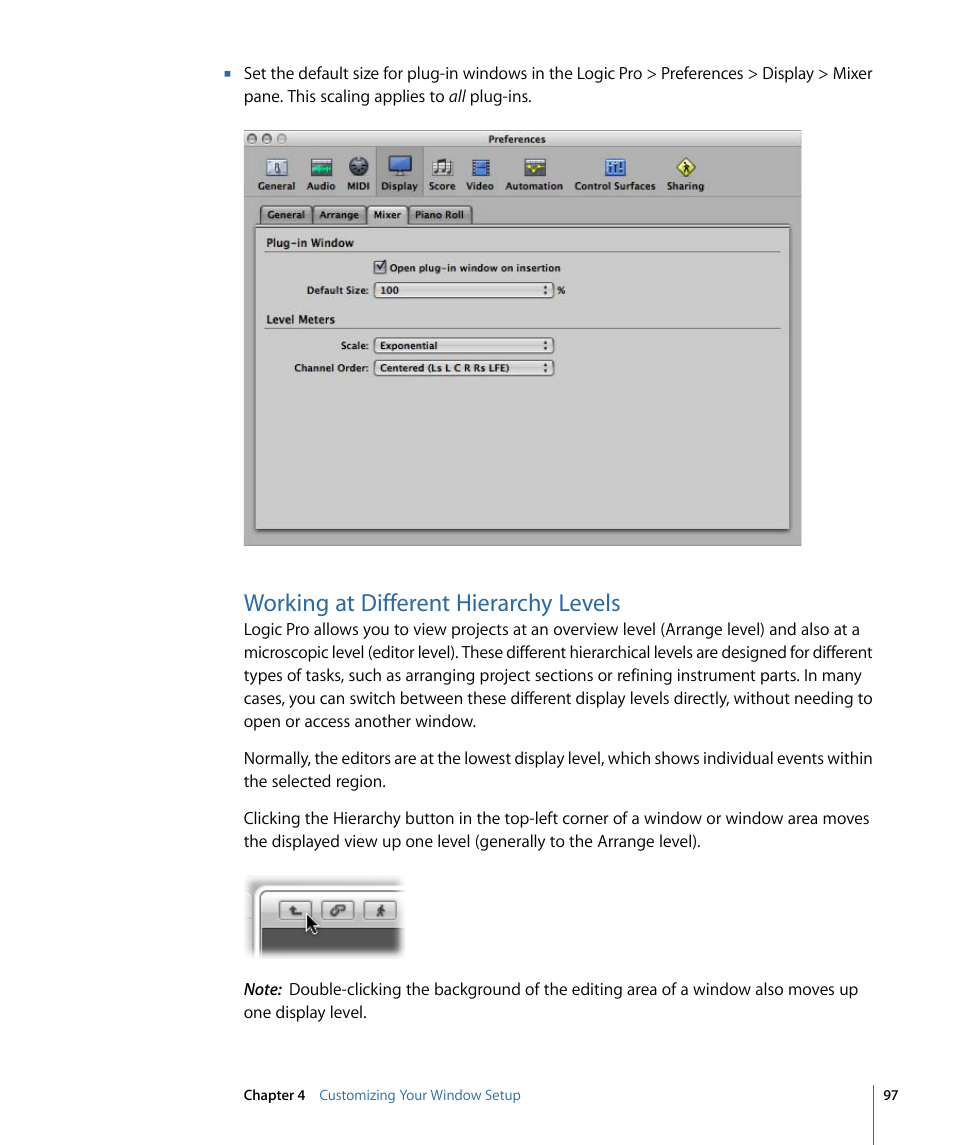Image resolution: width=954 pixels, height=1145 pixels.
Task: Open the Default Size dropdown
Action: [x=464, y=290]
